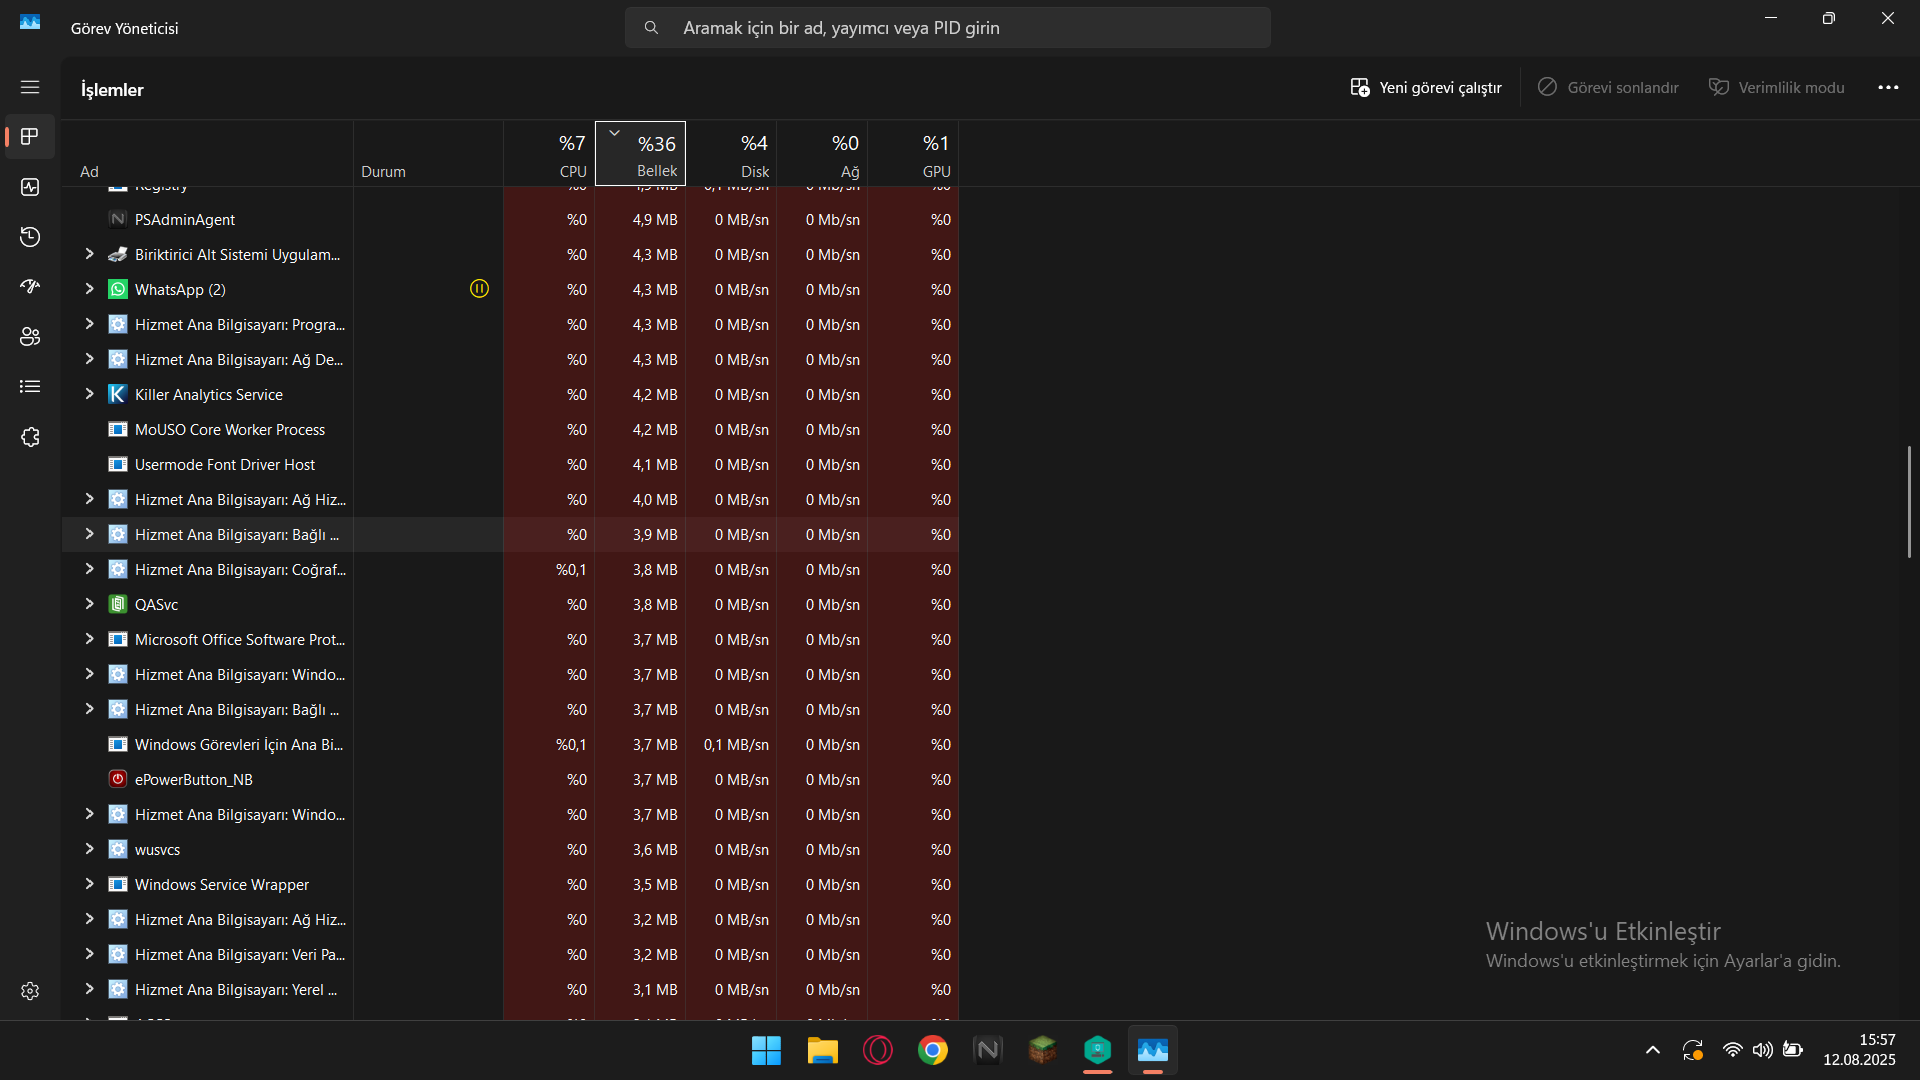The height and width of the screenshot is (1080, 1920).
Task: Click the Wi-Fi network tray icon
Action: coord(1733,1050)
